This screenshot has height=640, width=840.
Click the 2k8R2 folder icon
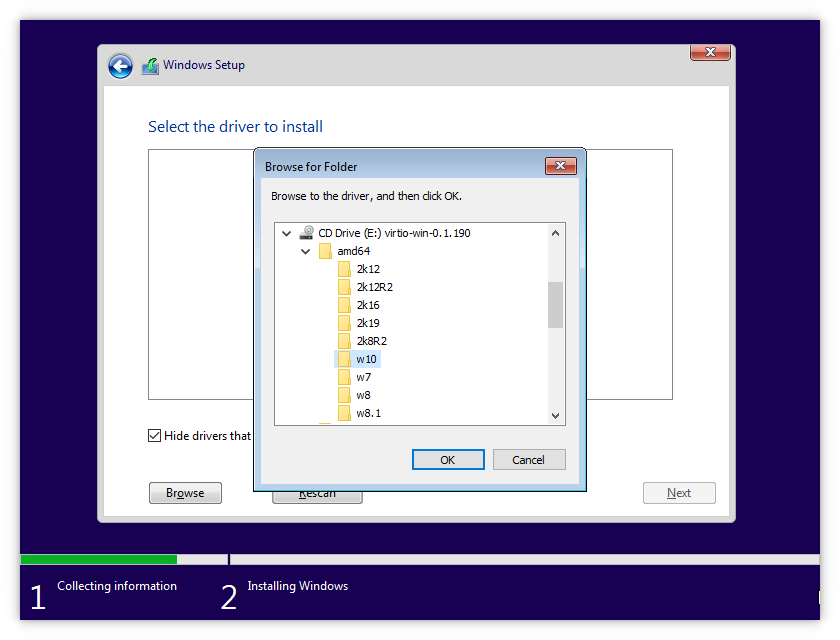click(x=344, y=341)
